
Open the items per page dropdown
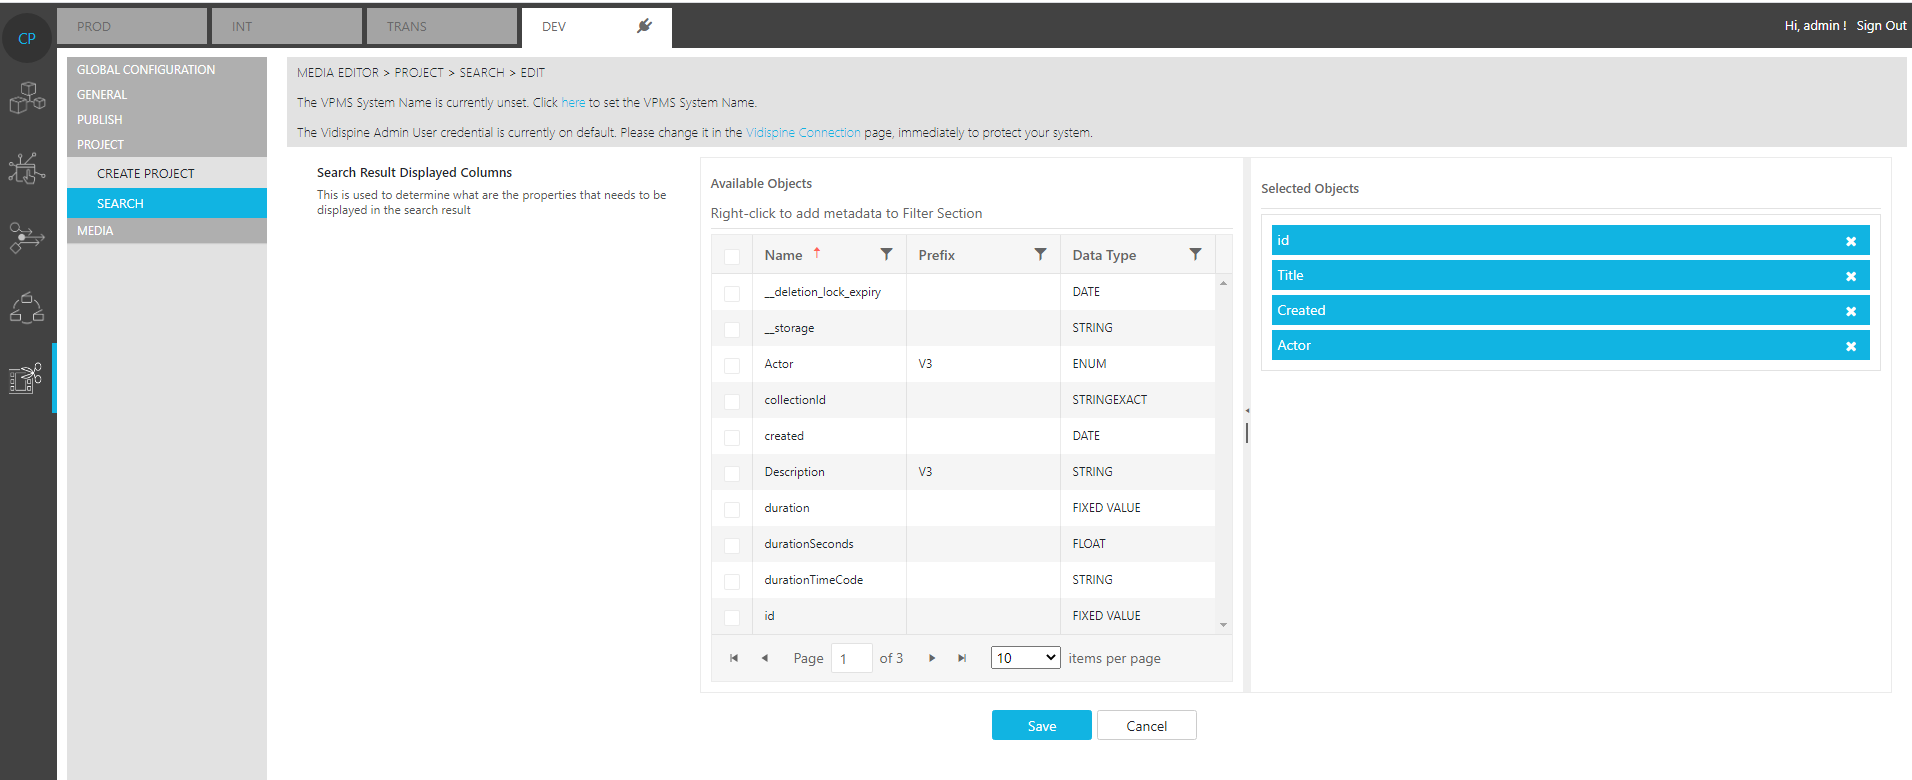1025,658
